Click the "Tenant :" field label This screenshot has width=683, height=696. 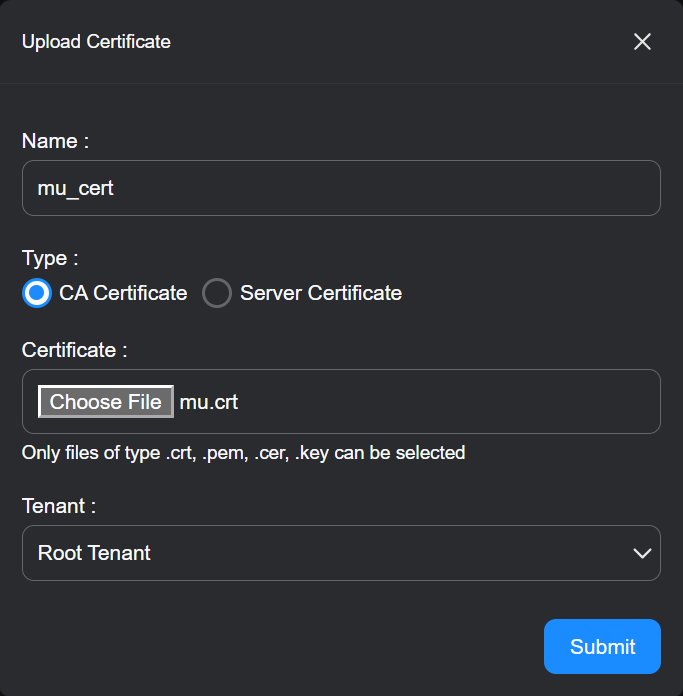(x=59, y=506)
